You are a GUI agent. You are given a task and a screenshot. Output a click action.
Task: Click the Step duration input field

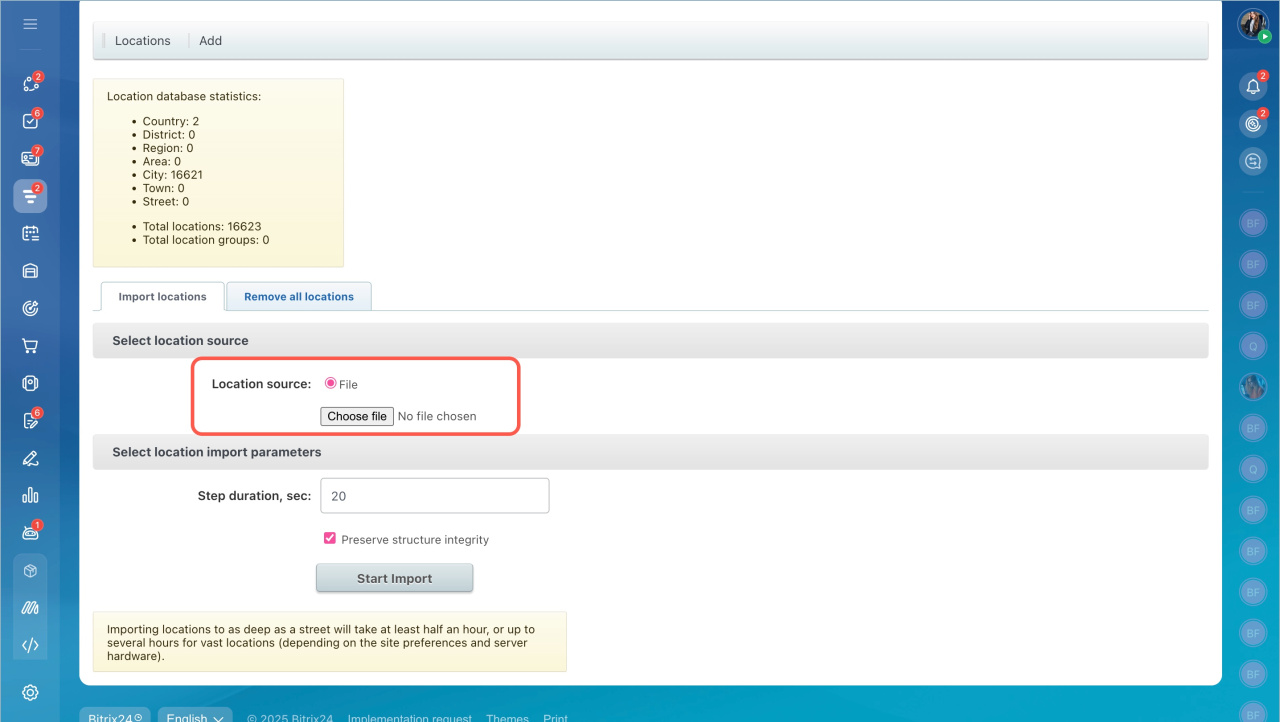(x=434, y=496)
